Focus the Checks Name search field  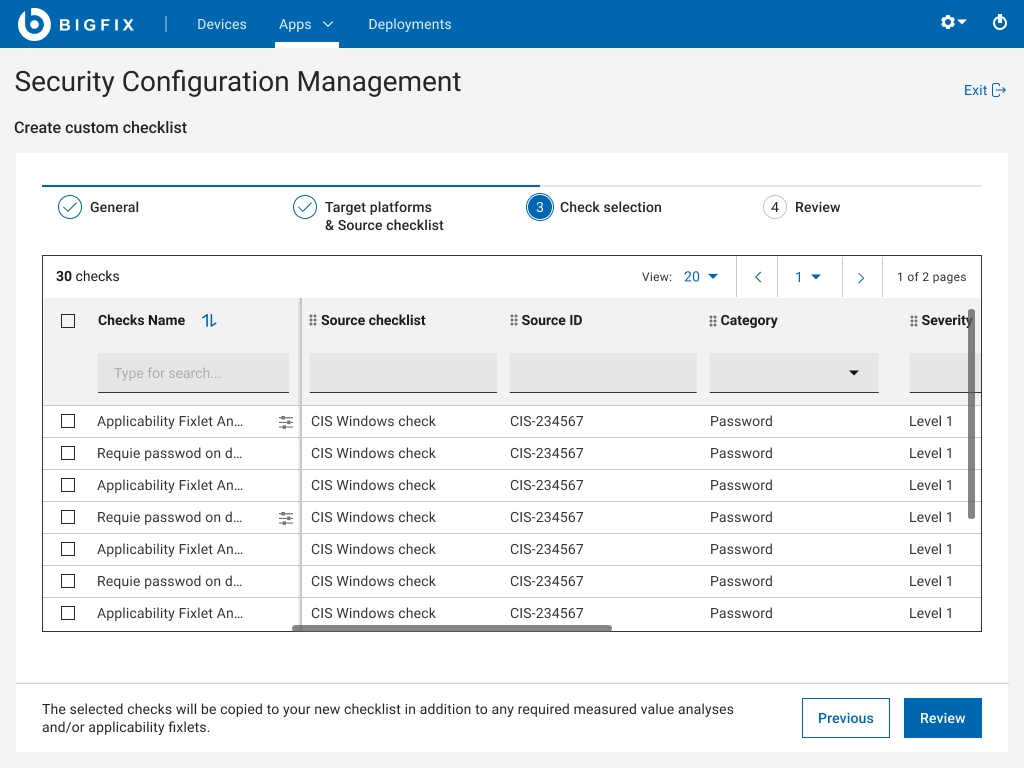click(x=193, y=373)
